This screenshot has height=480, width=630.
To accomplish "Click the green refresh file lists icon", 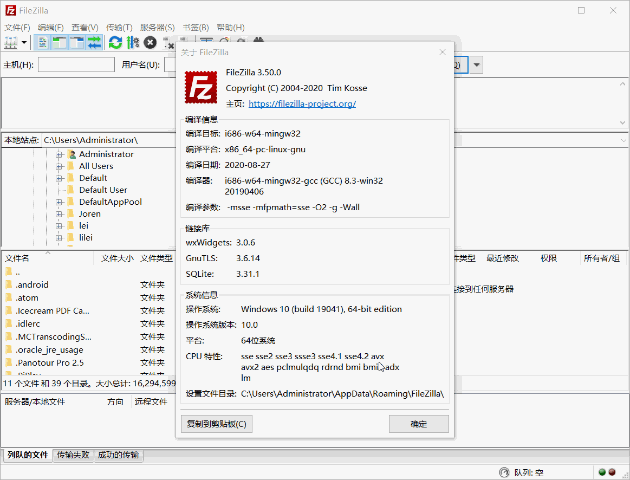I will (x=115, y=42).
